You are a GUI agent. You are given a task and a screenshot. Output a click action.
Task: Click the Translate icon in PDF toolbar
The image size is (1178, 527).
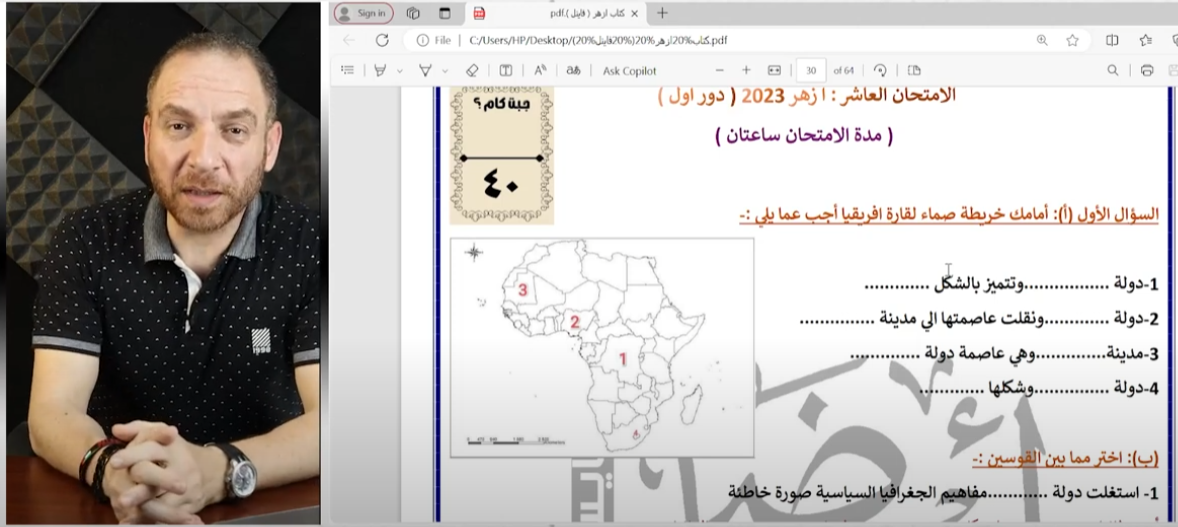(x=573, y=70)
